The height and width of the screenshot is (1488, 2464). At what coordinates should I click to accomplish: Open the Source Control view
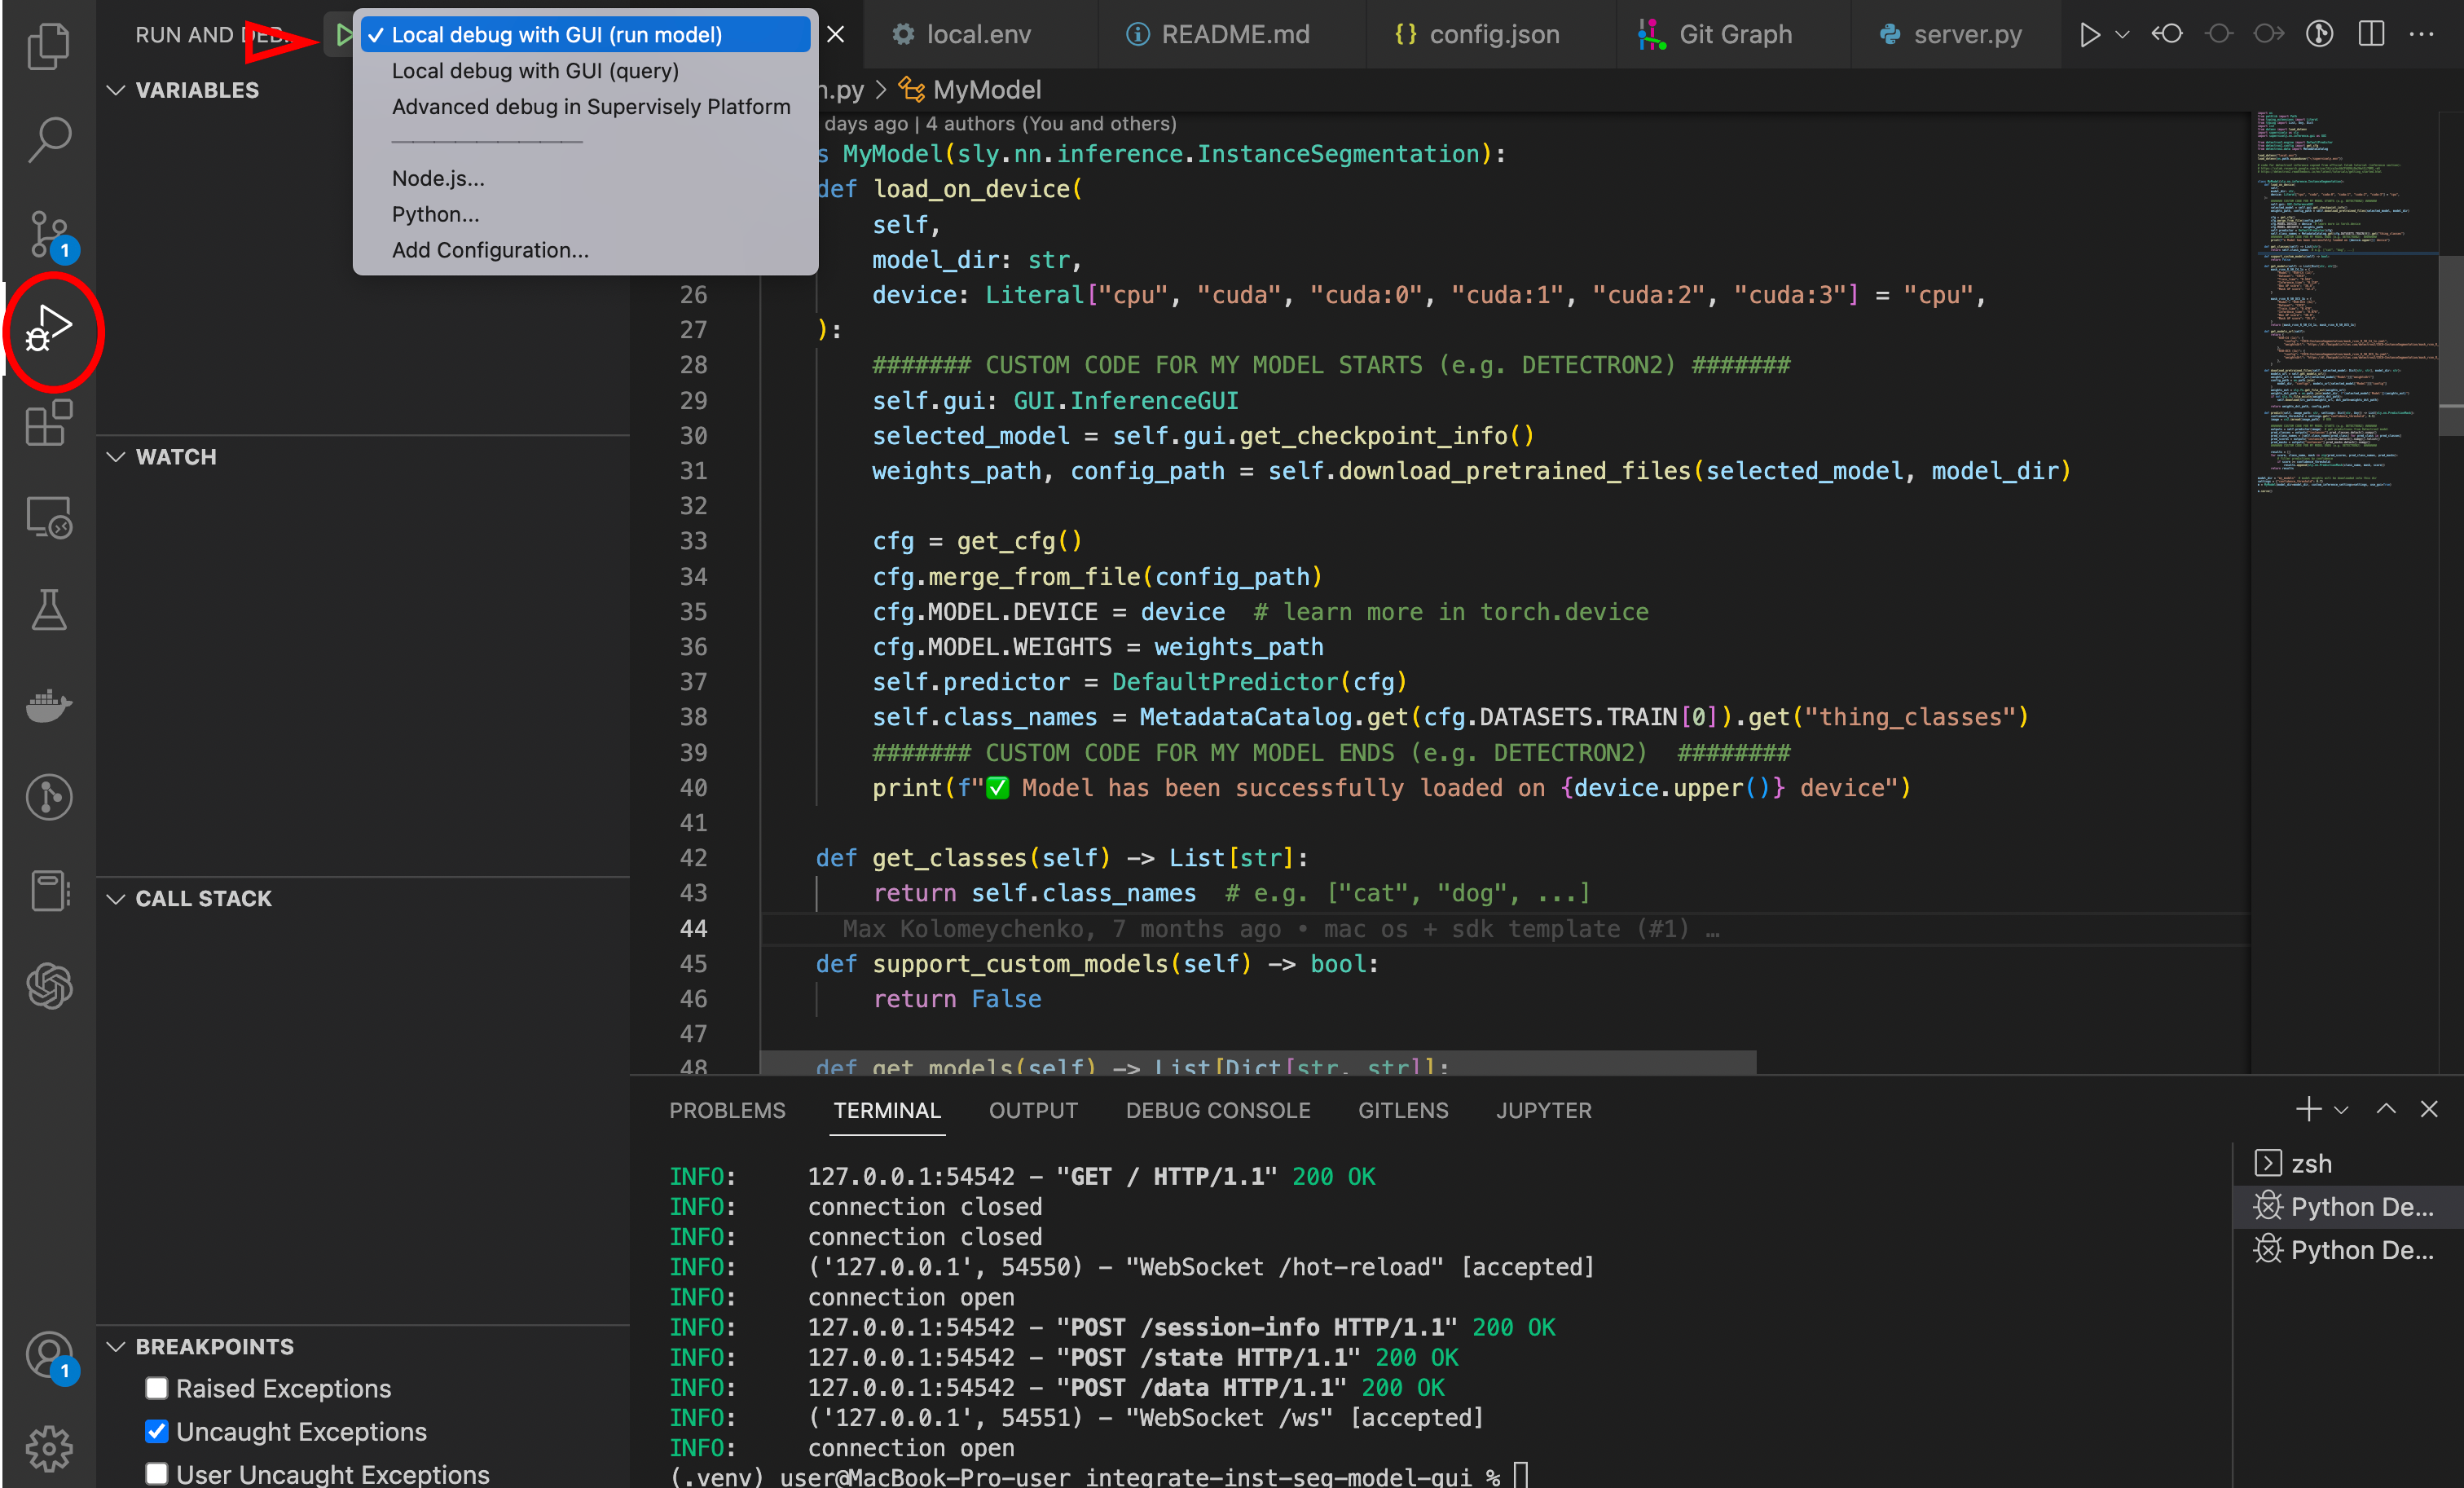[x=49, y=234]
